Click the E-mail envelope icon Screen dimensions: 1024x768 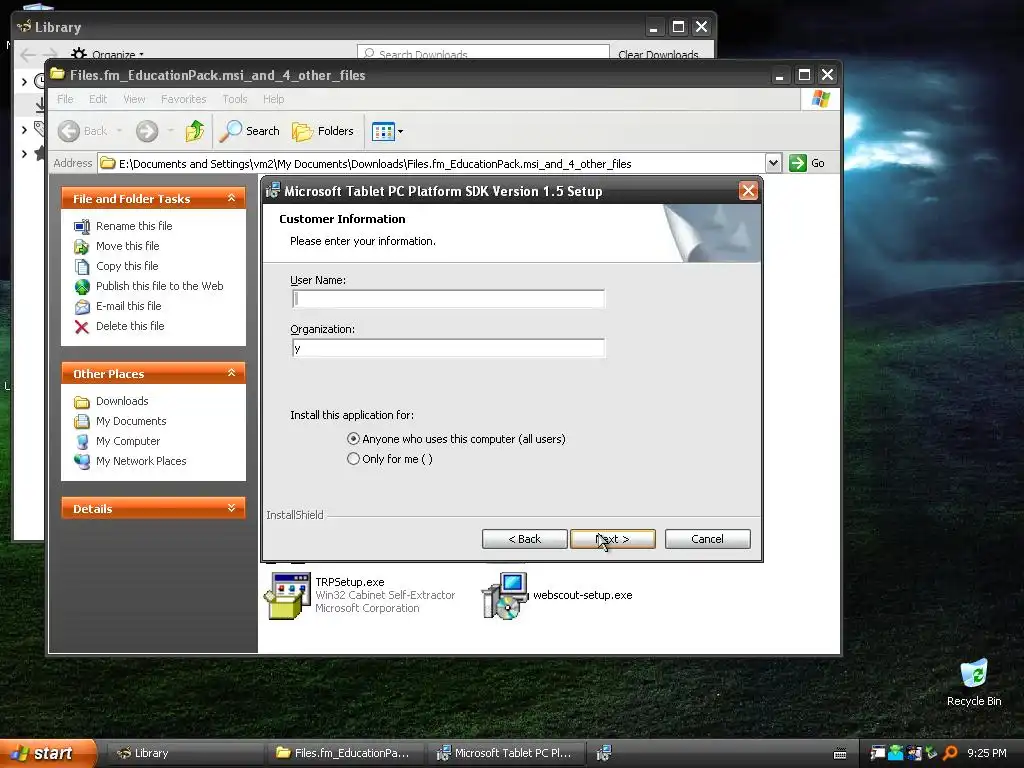(x=82, y=307)
